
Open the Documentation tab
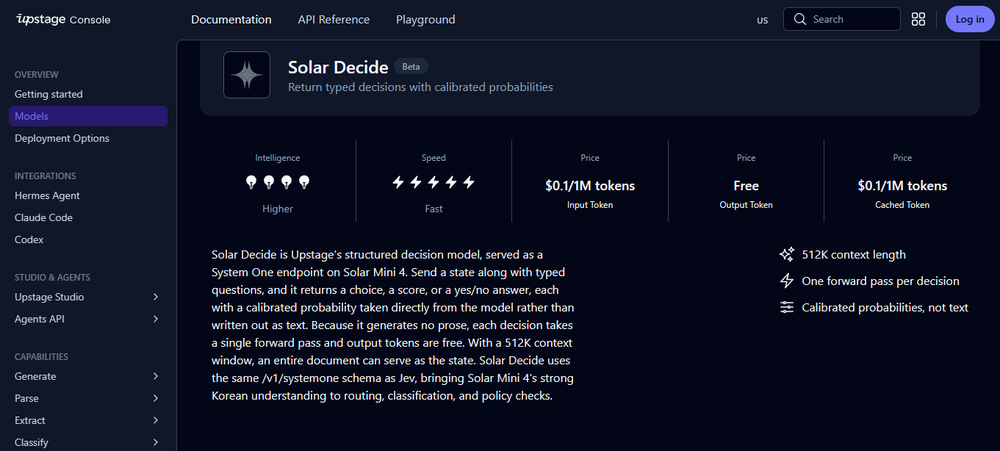click(231, 20)
